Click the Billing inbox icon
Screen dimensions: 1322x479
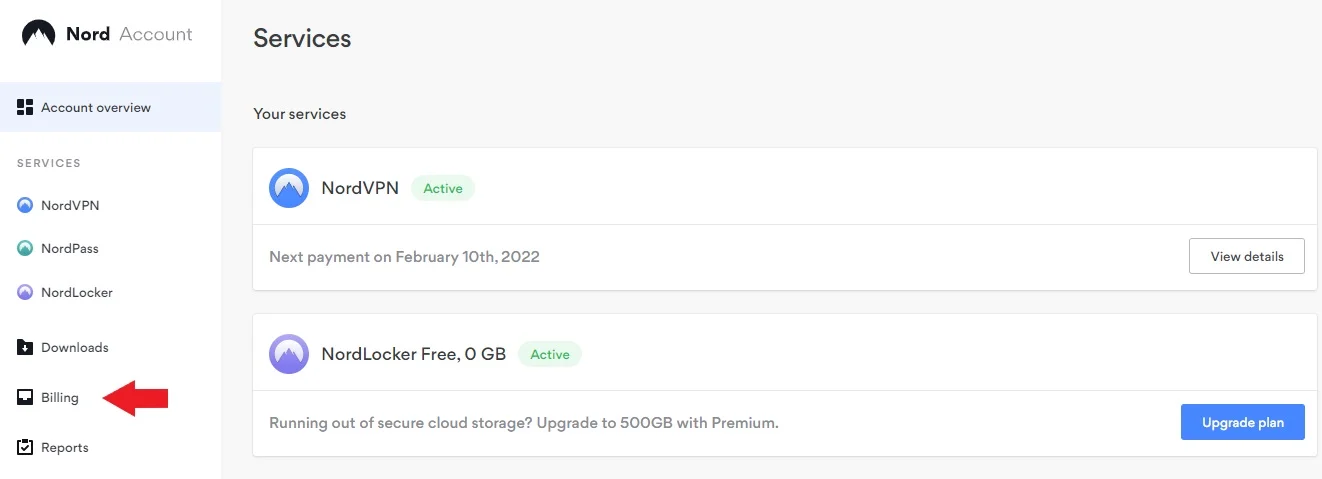pyautogui.click(x=25, y=398)
